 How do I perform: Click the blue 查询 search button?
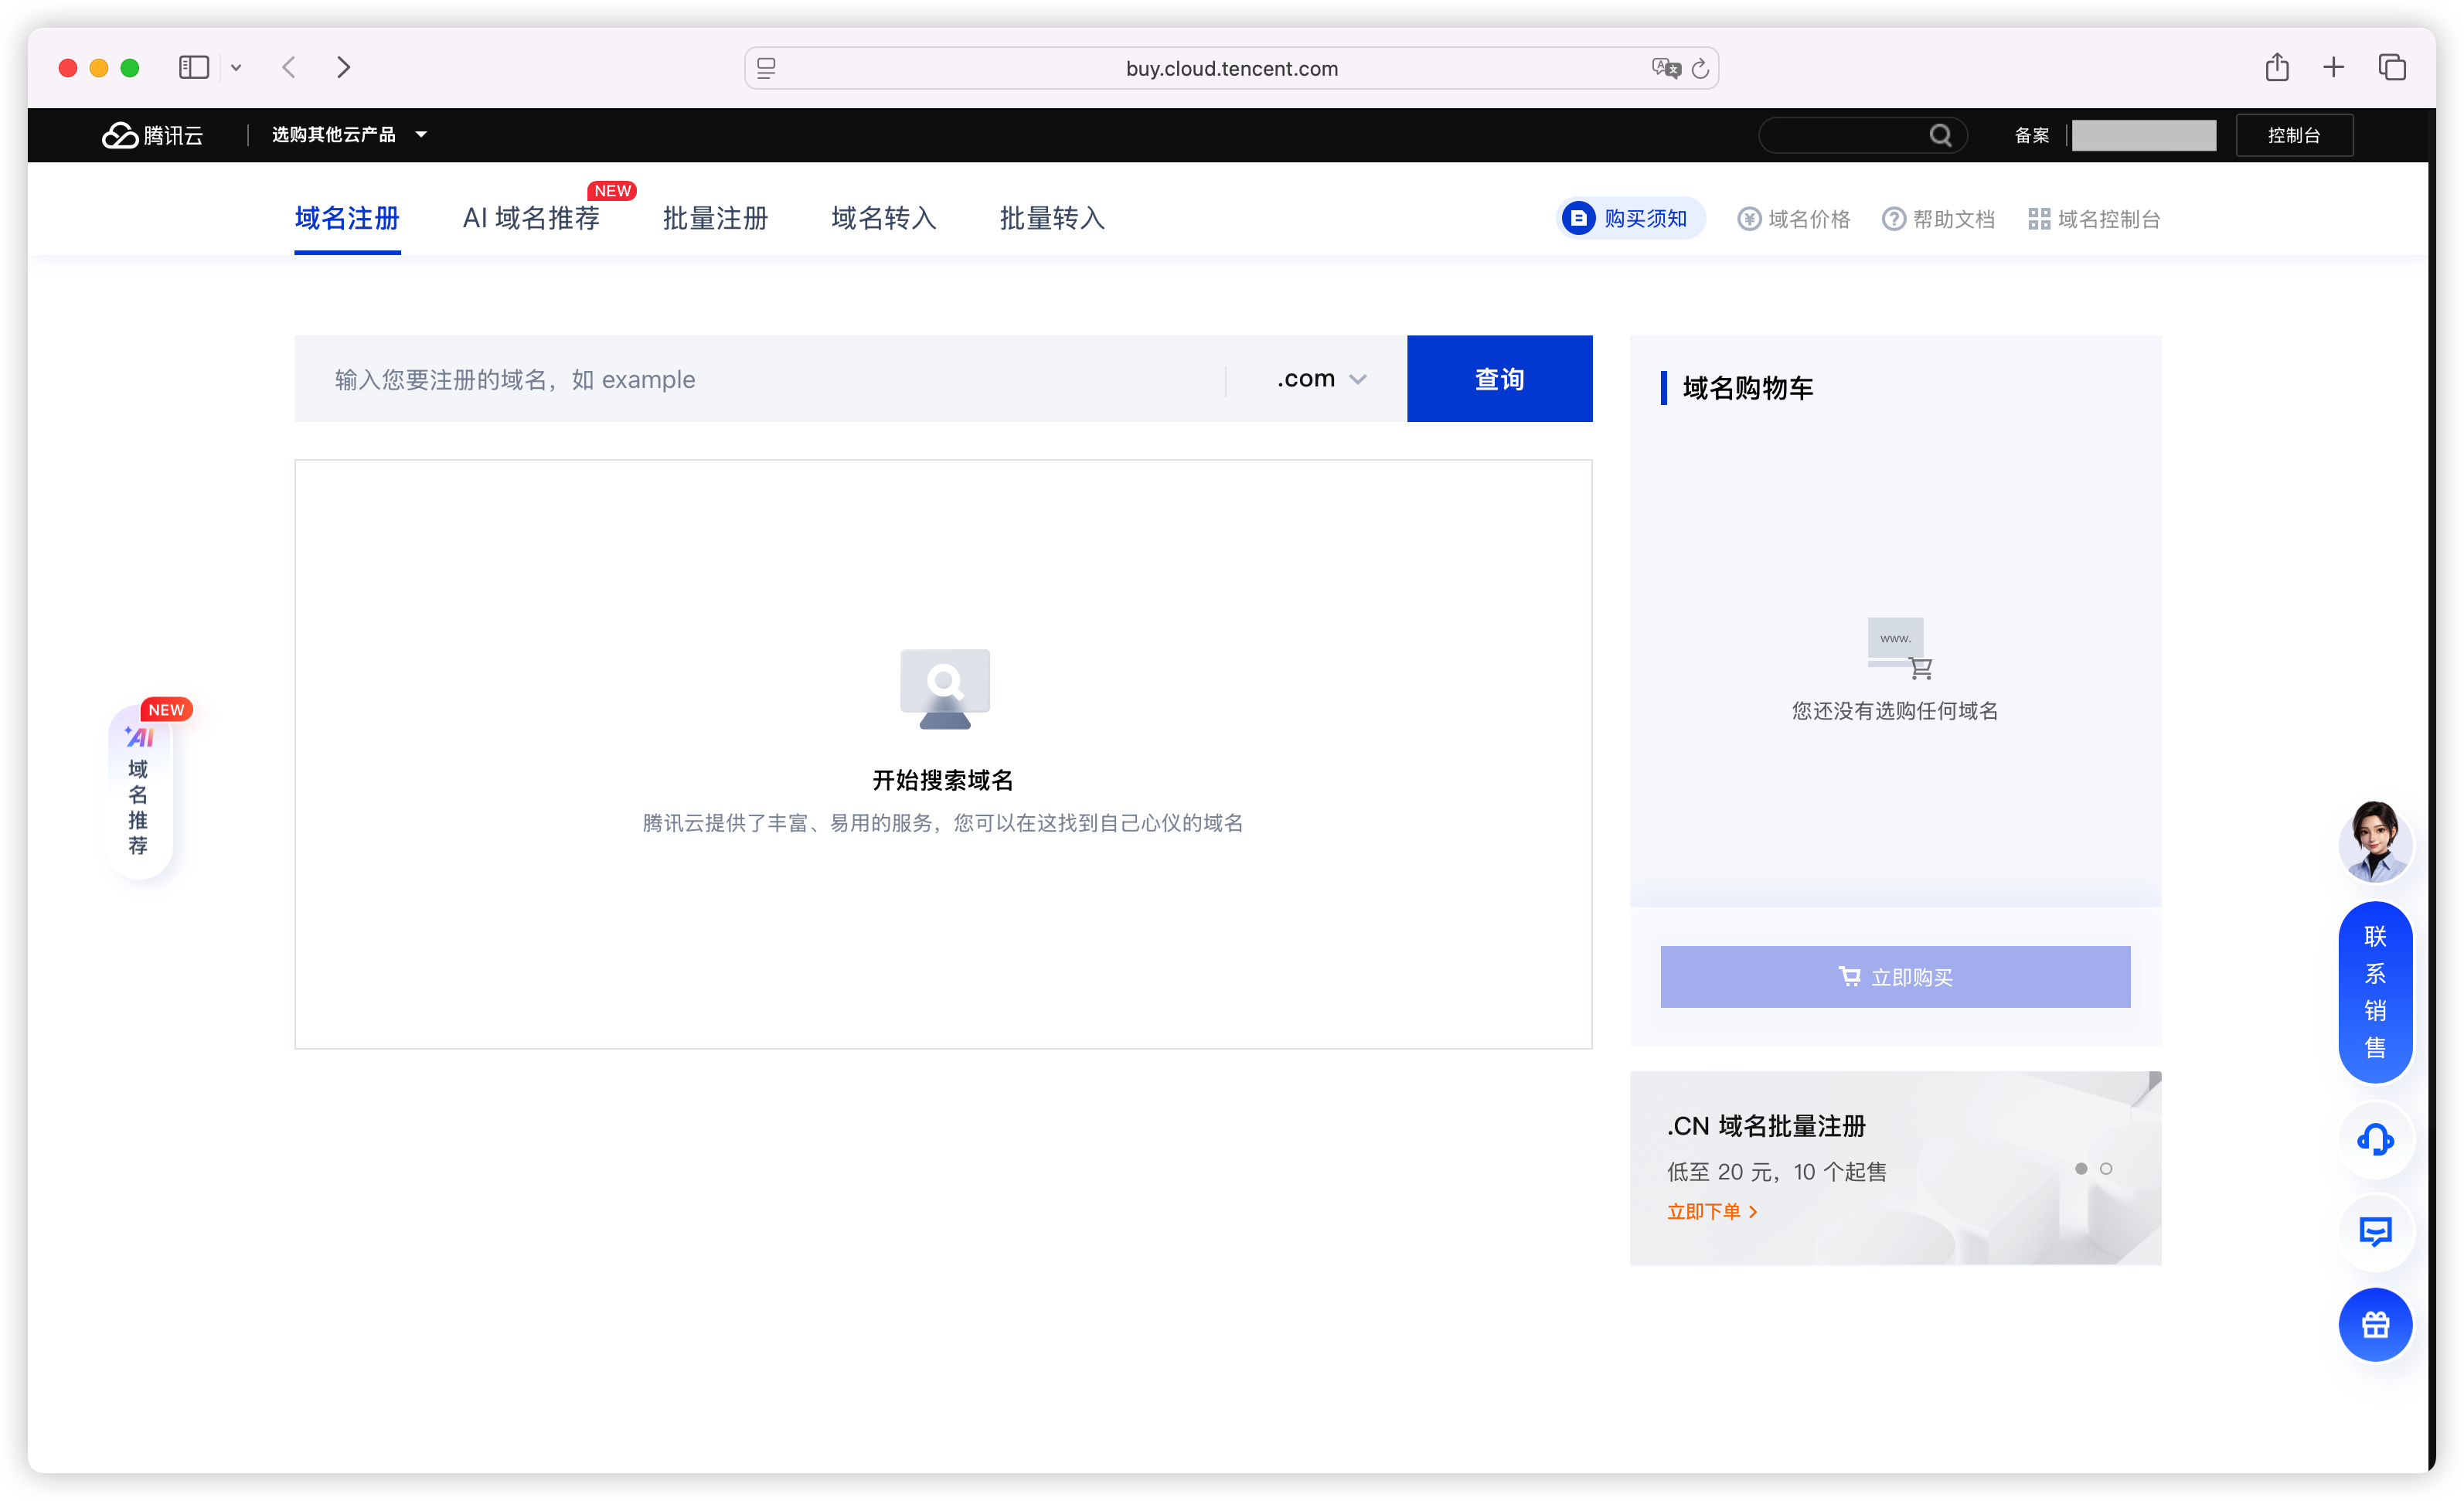tap(1499, 379)
